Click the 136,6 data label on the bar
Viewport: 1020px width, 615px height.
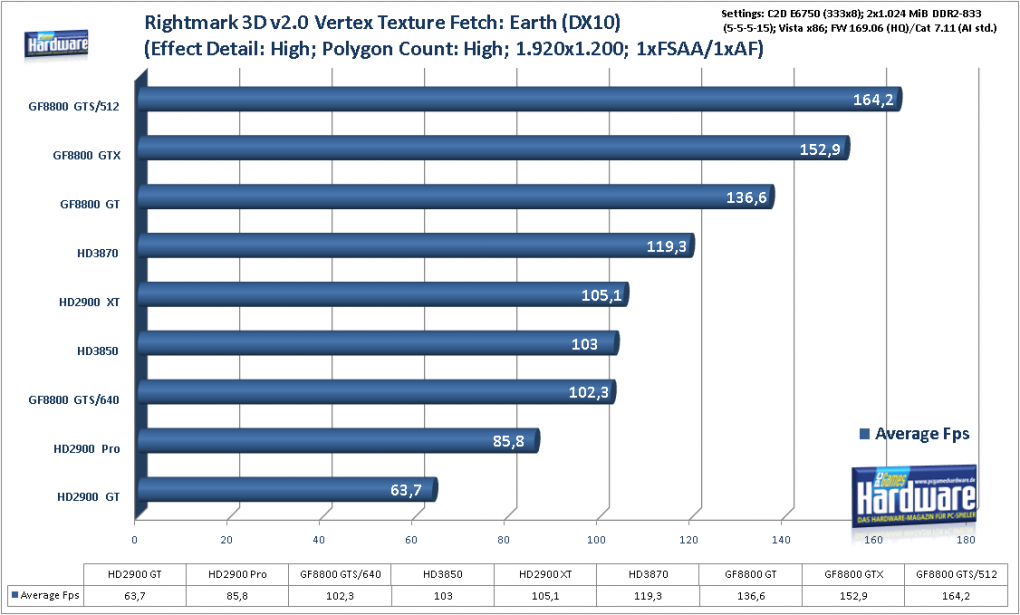click(x=746, y=197)
